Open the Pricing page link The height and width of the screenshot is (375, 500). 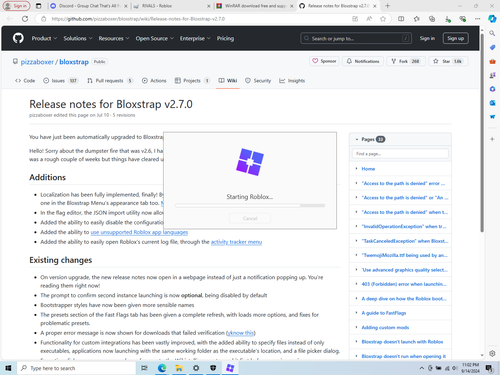(x=225, y=38)
